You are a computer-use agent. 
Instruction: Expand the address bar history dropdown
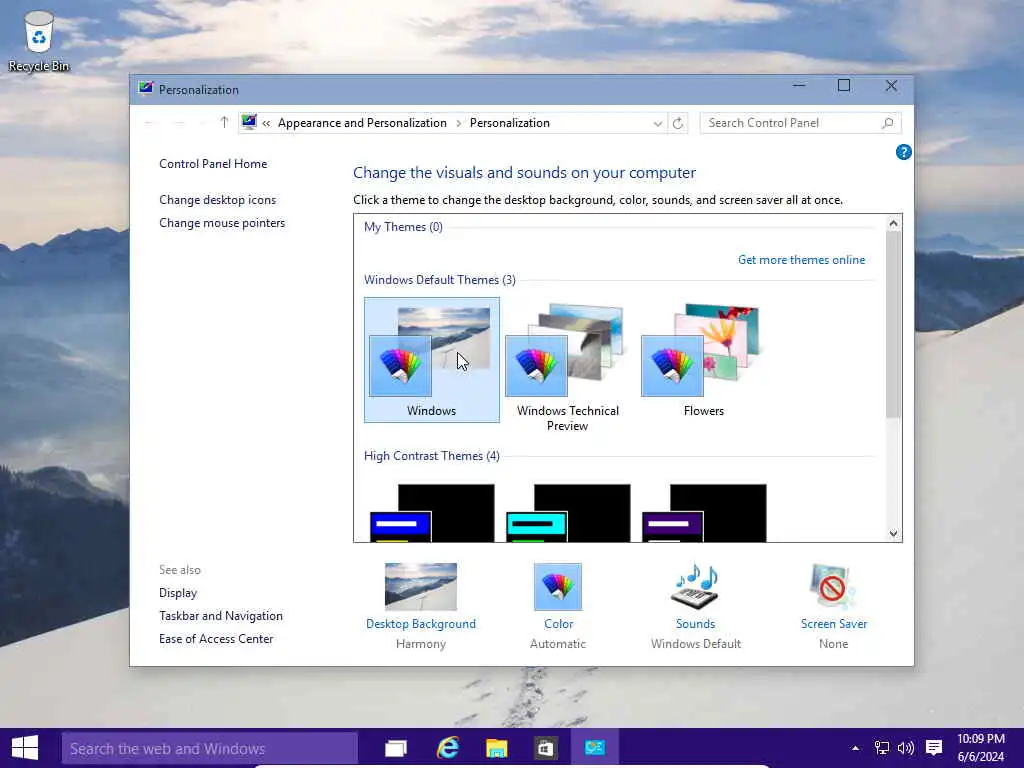657,123
